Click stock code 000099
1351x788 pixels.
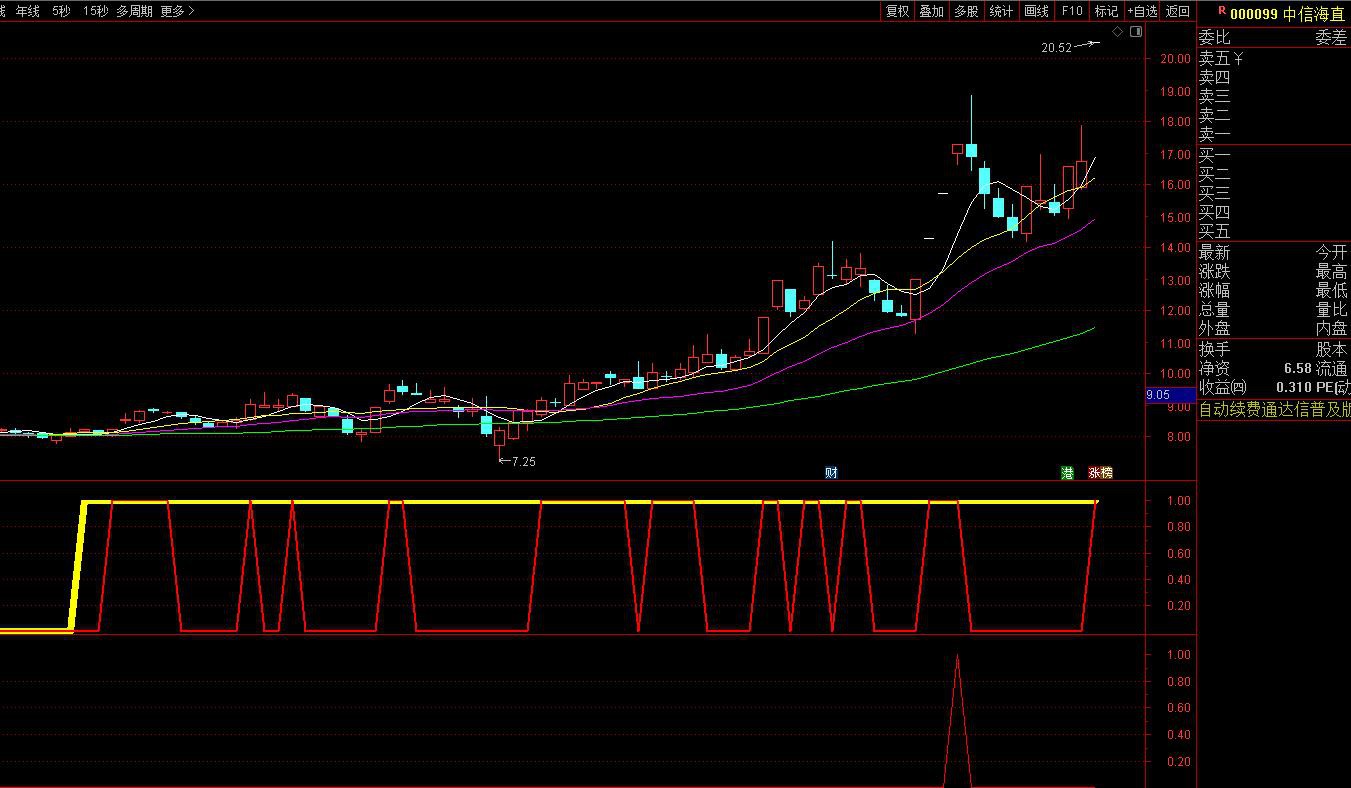tap(1253, 13)
